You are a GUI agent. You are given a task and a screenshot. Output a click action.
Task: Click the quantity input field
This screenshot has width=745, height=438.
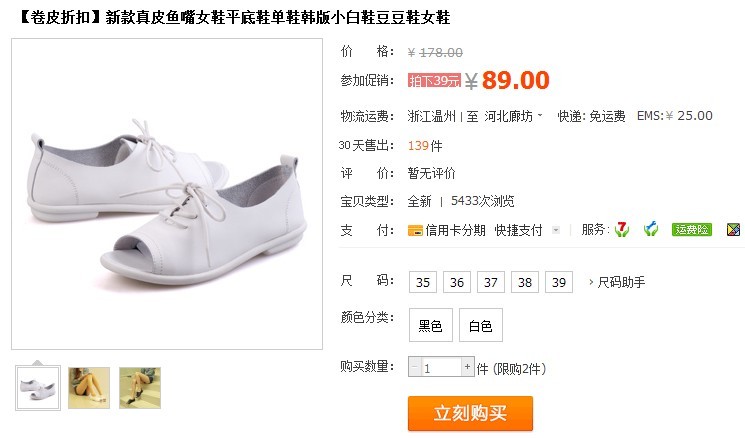point(441,367)
